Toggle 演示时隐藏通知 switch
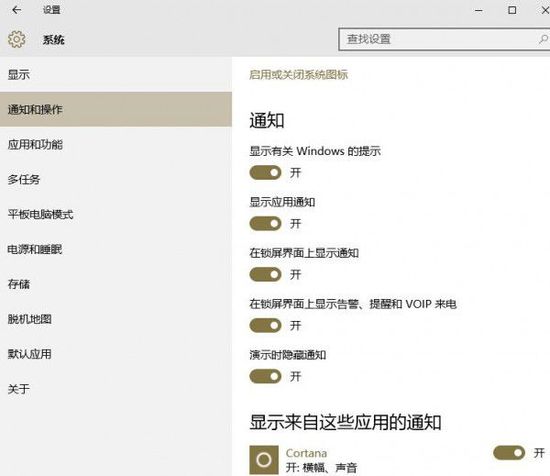The image size is (550, 476). pyautogui.click(x=265, y=376)
